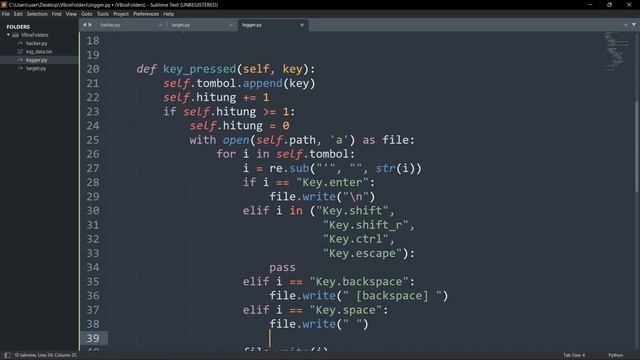
Task: Open the View menu
Action: coord(71,14)
